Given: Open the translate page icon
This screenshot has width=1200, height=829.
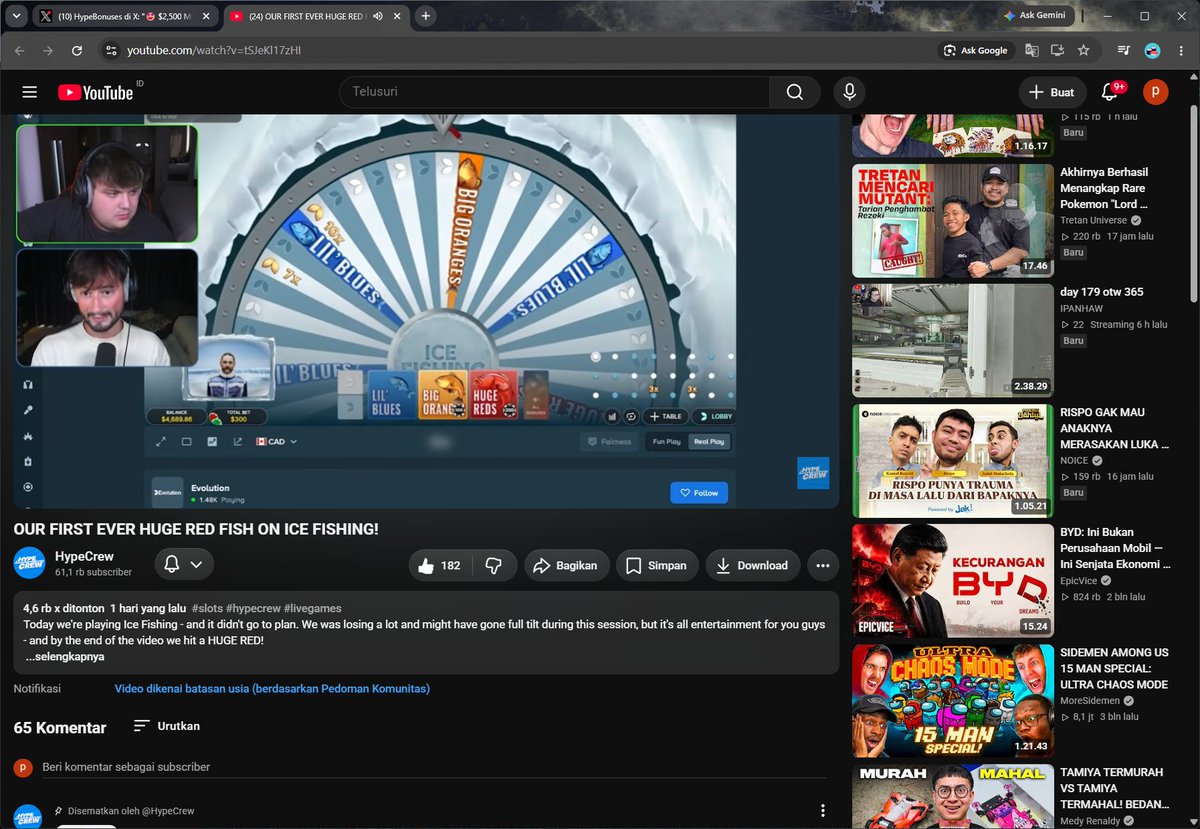Looking at the screenshot, I should [x=1031, y=50].
